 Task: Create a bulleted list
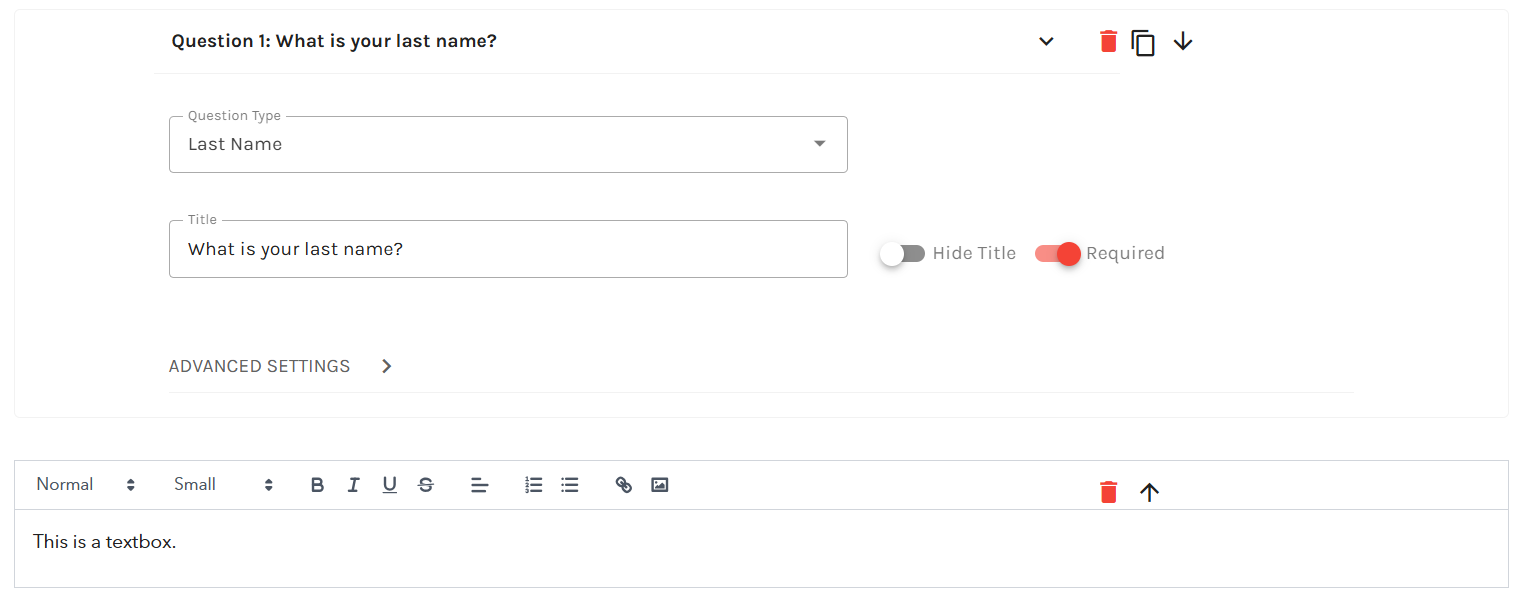tap(570, 485)
